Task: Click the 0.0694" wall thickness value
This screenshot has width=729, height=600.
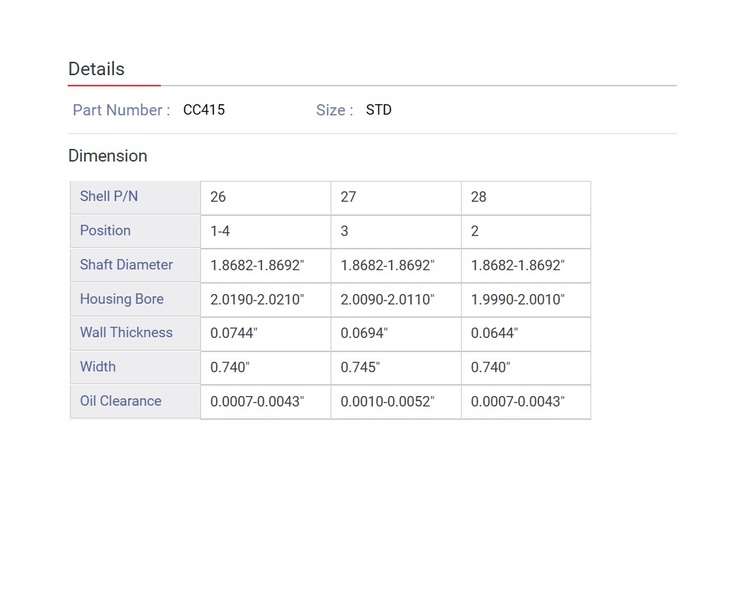Action: (x=364, y=333)
